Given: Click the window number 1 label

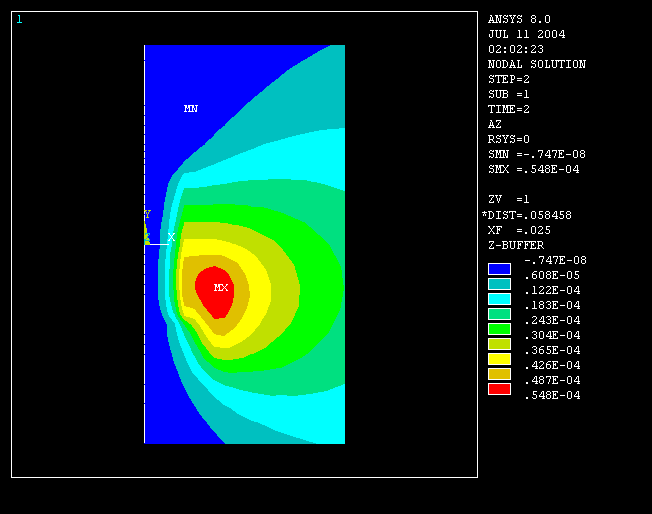Looking at the screenshot, I should pyautogui.click(x=19, y=19).
